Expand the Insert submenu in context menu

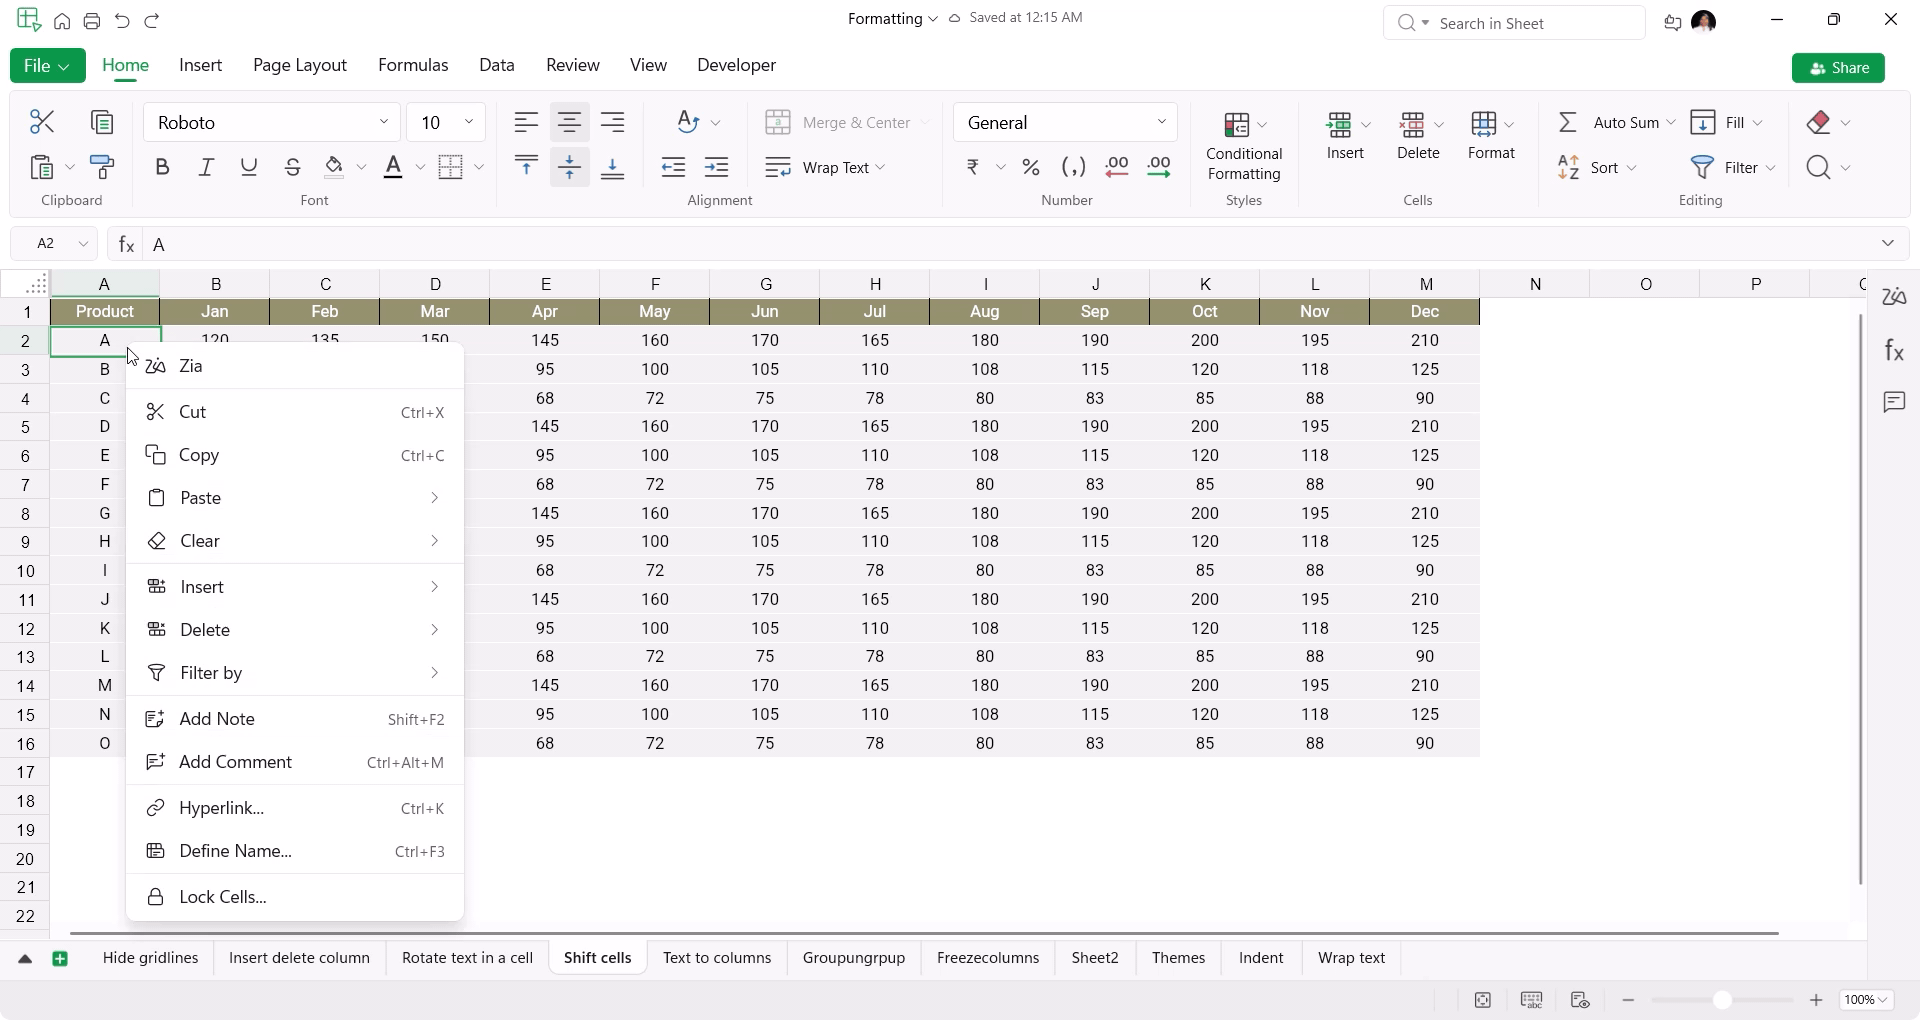[295, 587]
